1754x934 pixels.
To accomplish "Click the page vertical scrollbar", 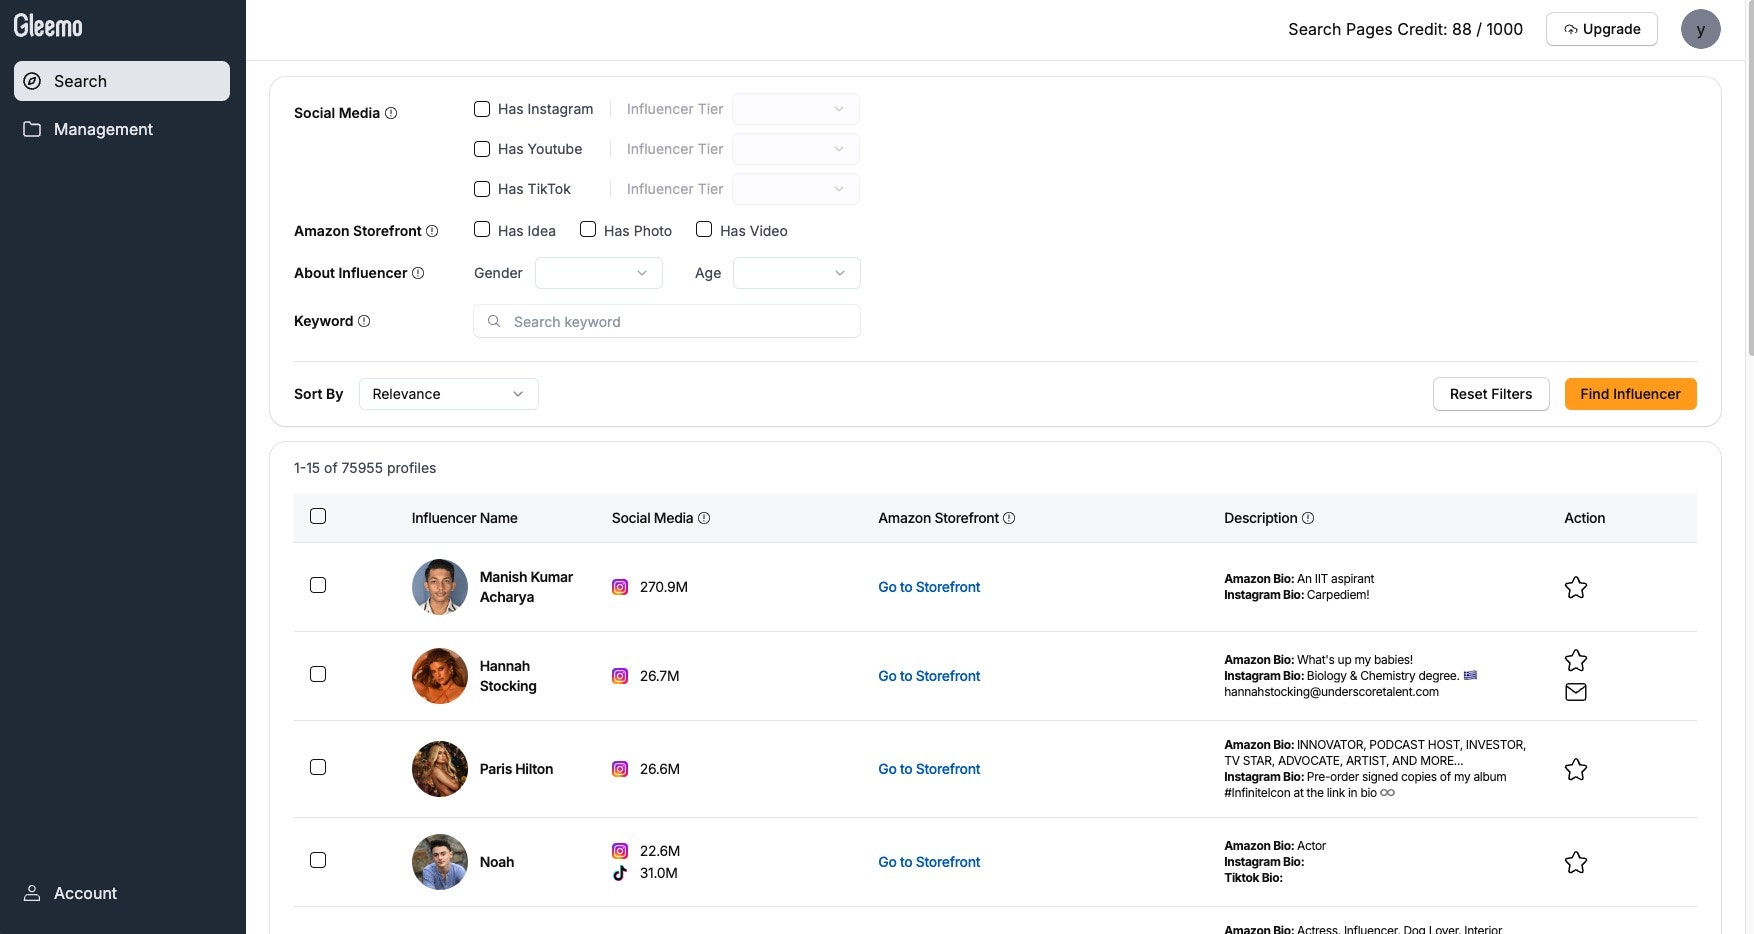I will tap(1750, 180).
